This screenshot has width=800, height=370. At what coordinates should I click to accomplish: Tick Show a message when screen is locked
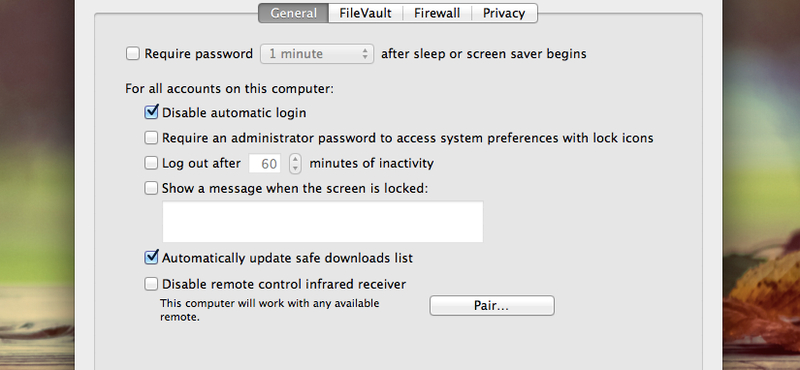click(151, 188)
